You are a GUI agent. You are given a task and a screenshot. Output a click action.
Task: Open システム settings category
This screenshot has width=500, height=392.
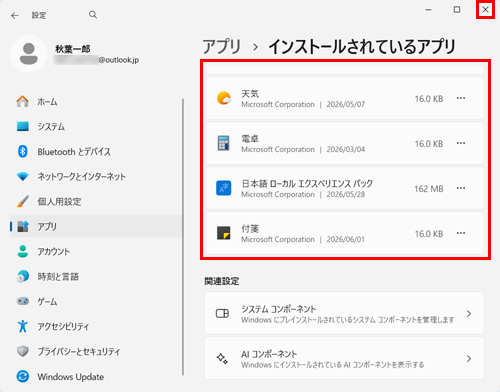tap(96, 126)
